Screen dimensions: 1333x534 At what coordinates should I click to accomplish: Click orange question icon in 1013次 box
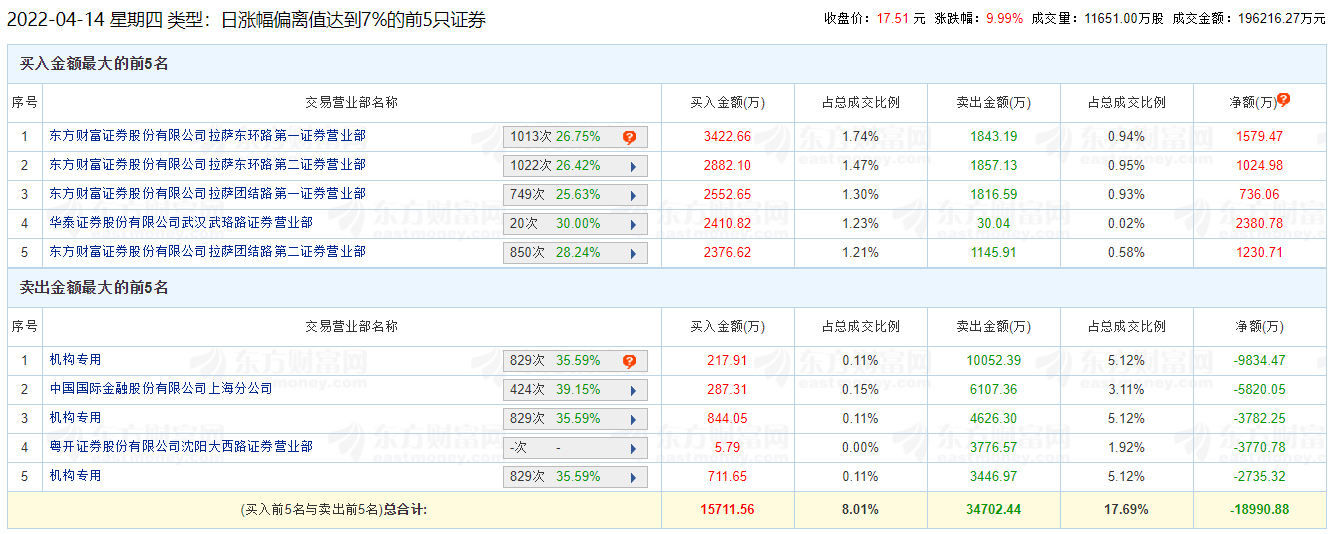point(629,137)
